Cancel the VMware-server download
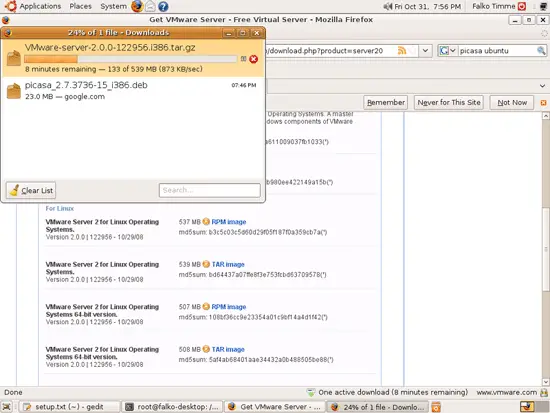This screenshot has height=413, width=550. pyautogui.click(x=254, y=59)
